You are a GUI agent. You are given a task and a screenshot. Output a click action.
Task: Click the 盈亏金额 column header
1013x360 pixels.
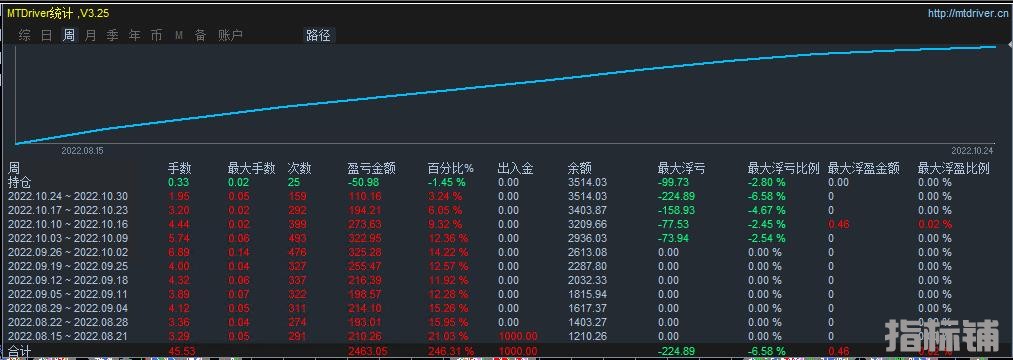[371, 169]
